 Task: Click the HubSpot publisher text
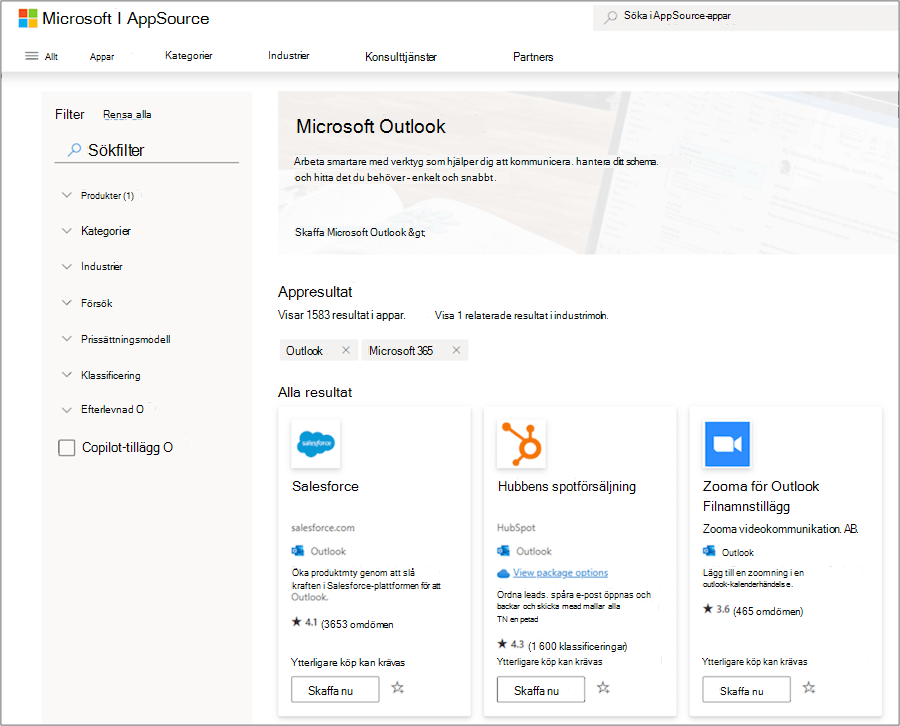(x=516, y=527)
